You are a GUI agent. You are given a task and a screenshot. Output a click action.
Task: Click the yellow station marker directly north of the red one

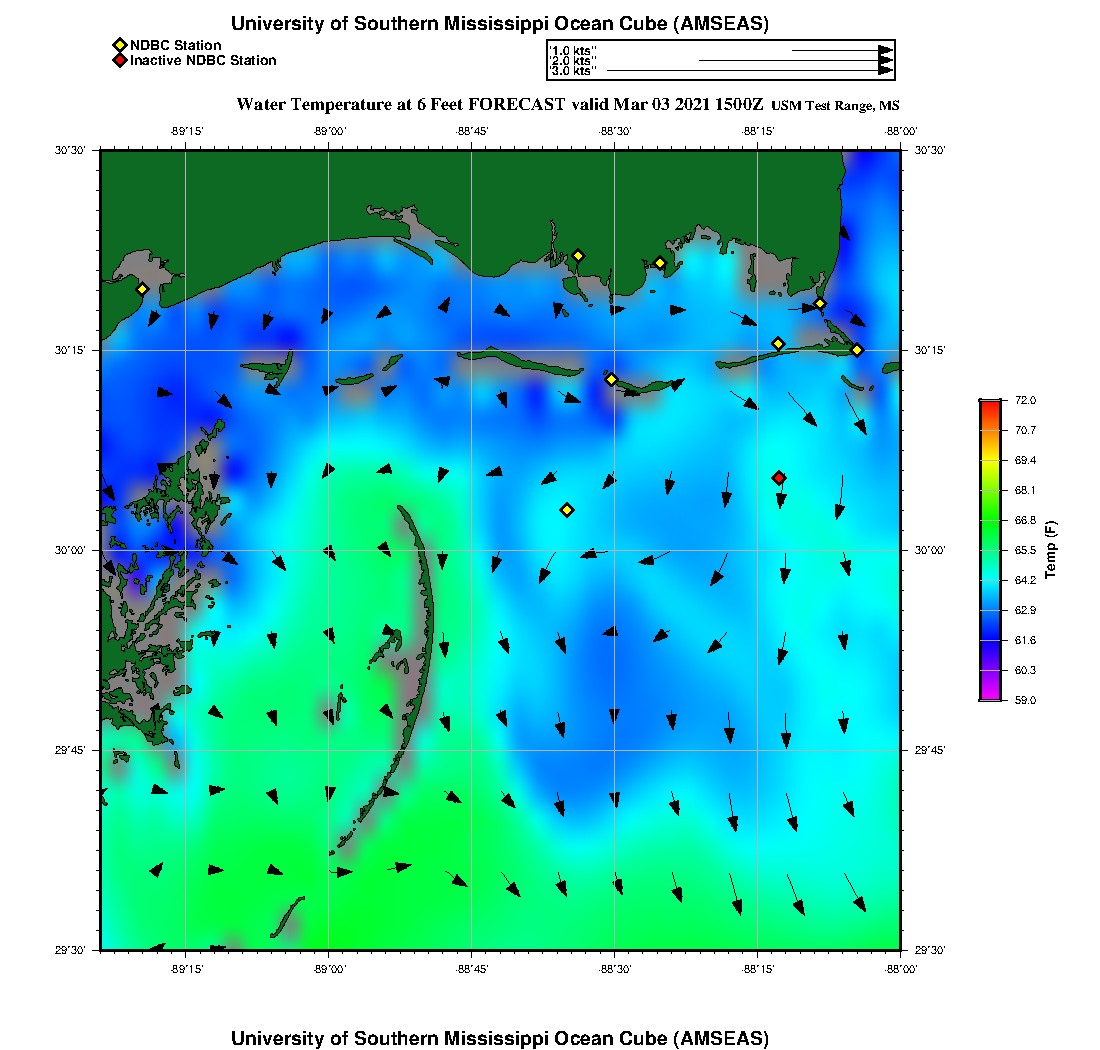click(778, 344)
